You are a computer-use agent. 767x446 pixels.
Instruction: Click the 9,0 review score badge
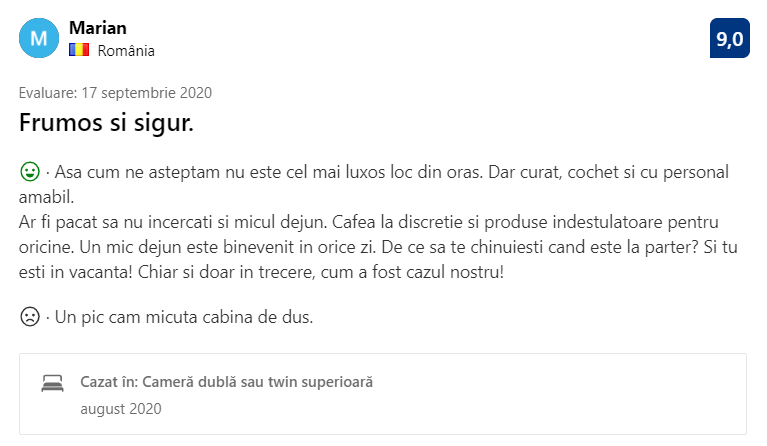point(729,39)
